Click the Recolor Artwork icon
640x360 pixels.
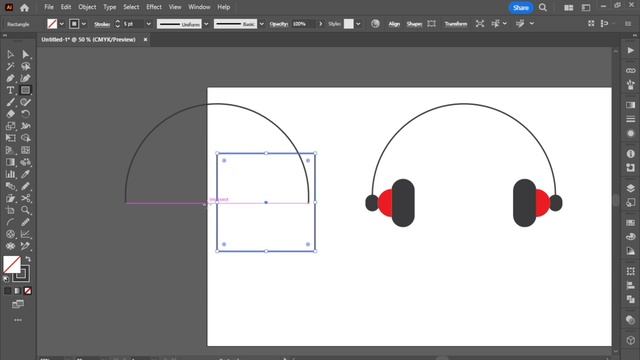click(x=375, y=24)
